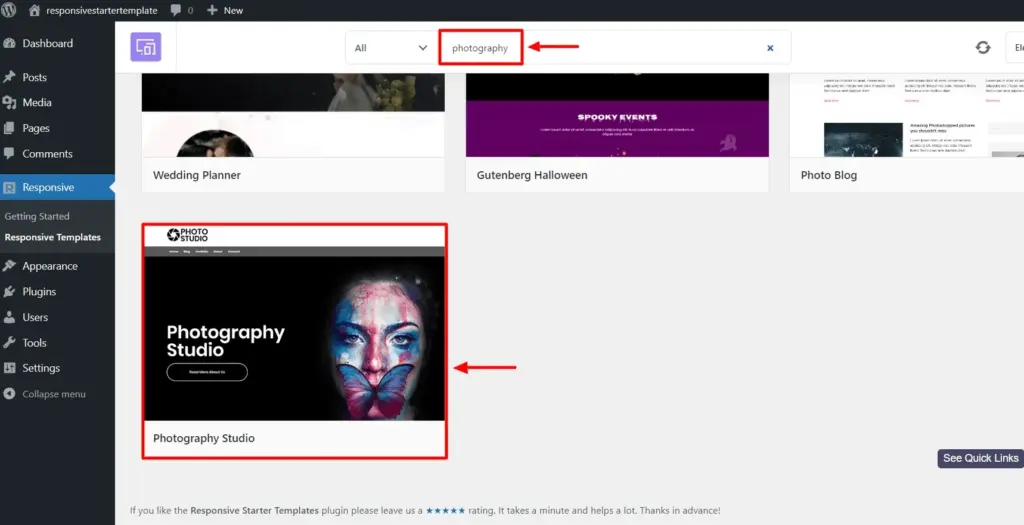1024x525 pixels.
Task: Collapse the menu using the arrow icon
Action: pos(10,394)
